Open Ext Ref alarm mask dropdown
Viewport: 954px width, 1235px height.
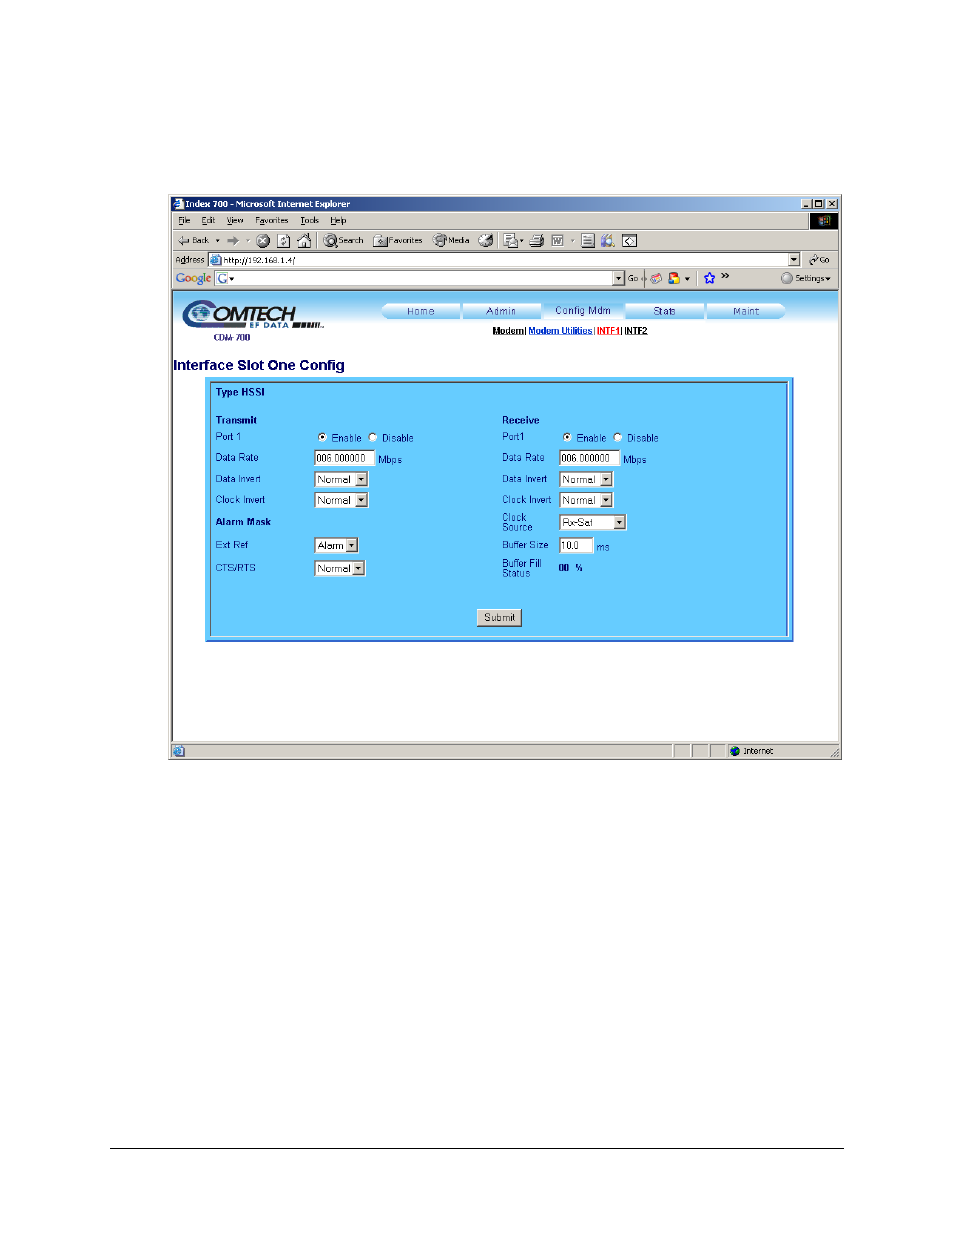336,546
